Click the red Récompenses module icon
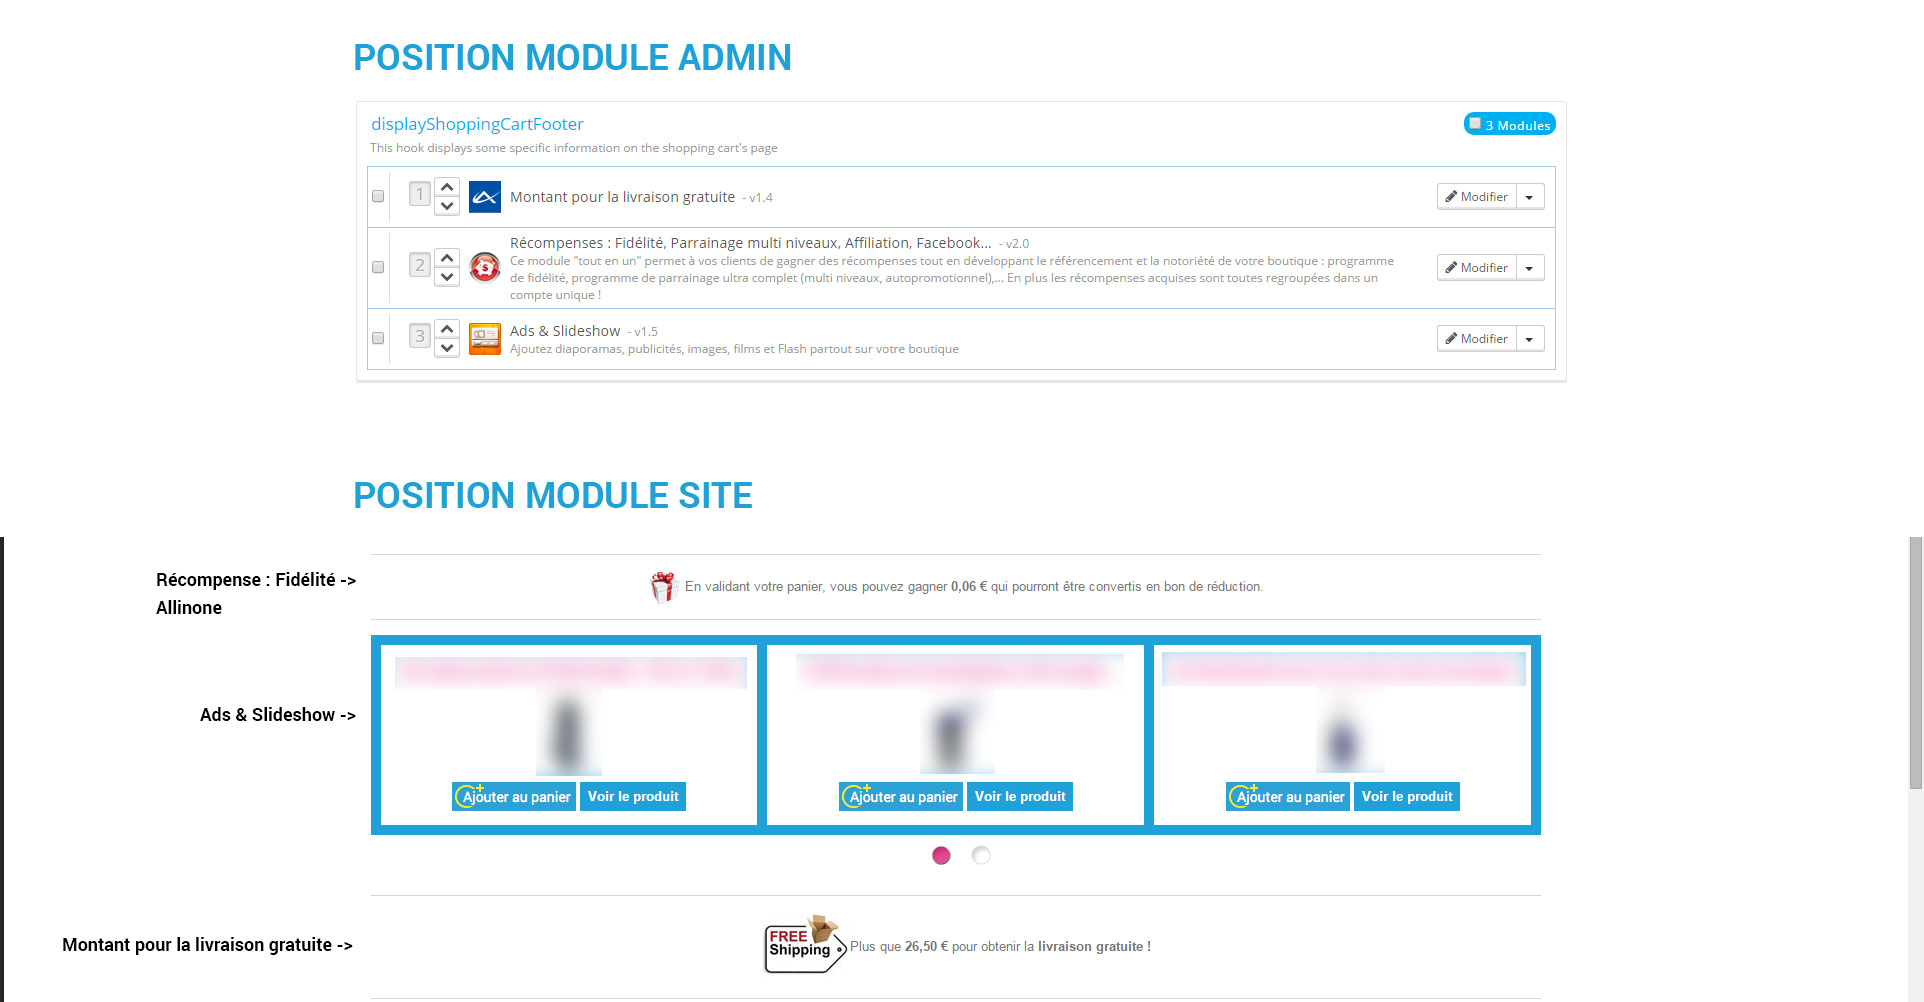1924x1002 pixels. [485, 267]
